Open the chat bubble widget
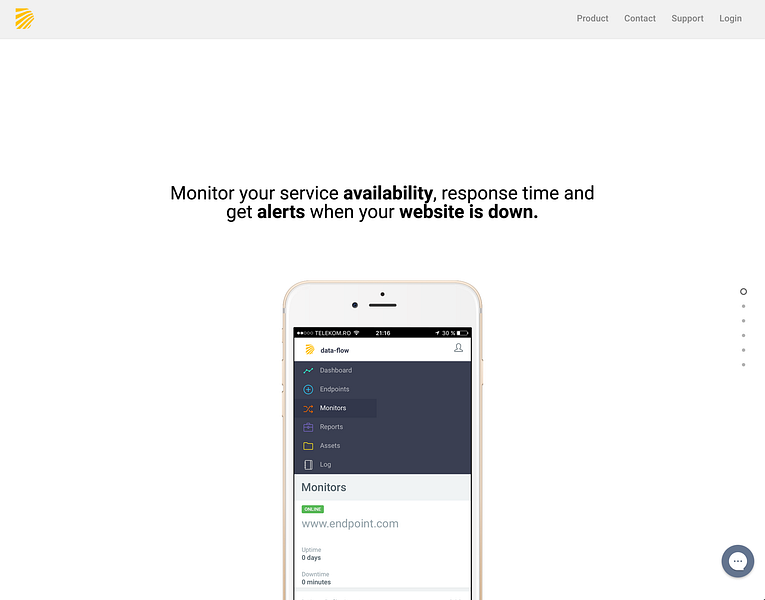The image size is (765, 600). click(738, 561)
